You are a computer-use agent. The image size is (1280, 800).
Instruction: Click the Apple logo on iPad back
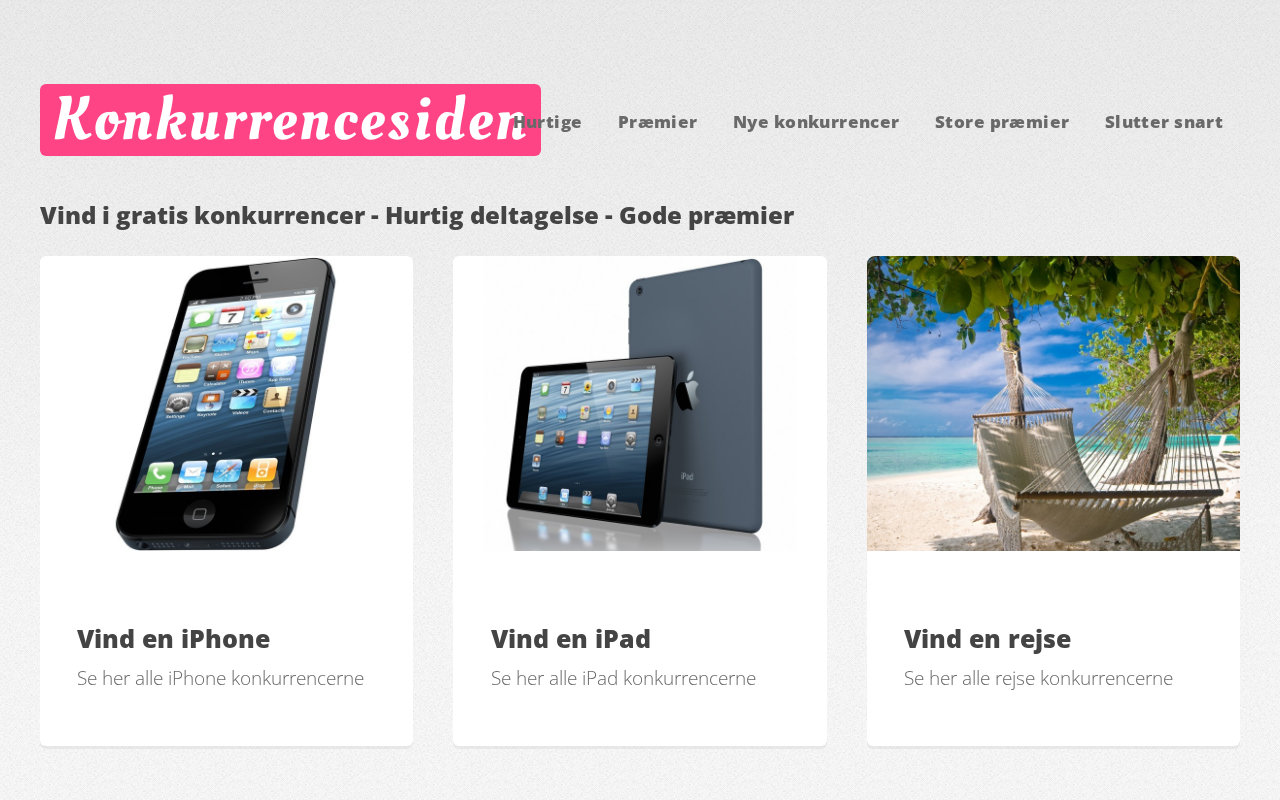click(x=687, y=392)
